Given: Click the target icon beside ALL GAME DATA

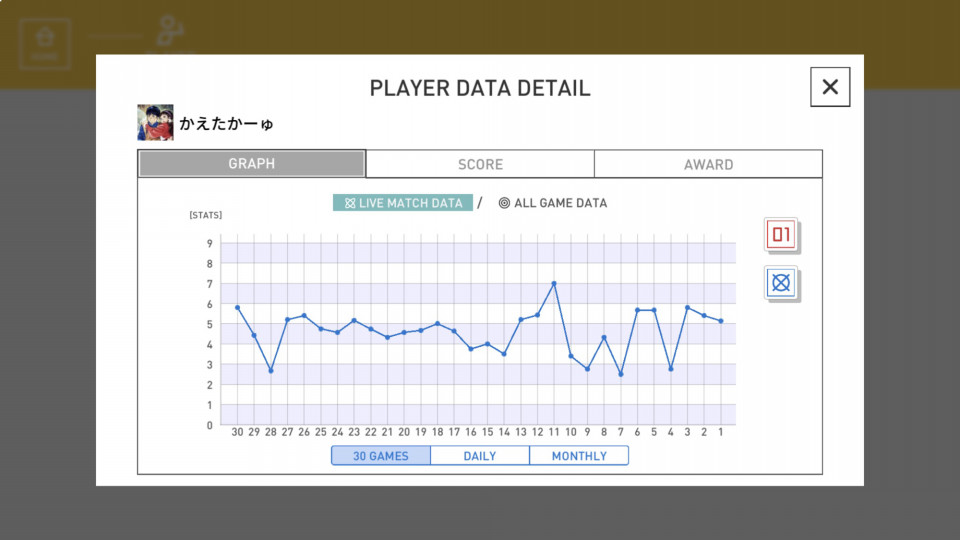Looking at the screenshot, I should point(504,203).
